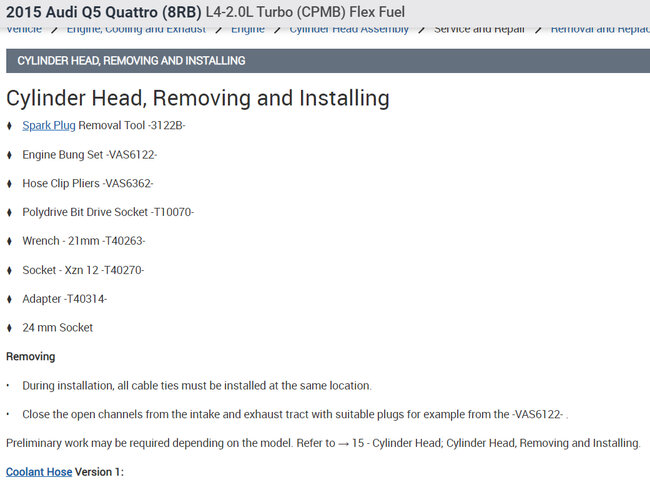Select text Adapter -T40314-
Image resolution: width=650 pixels, height=485 pixels.
coord(65,299)
